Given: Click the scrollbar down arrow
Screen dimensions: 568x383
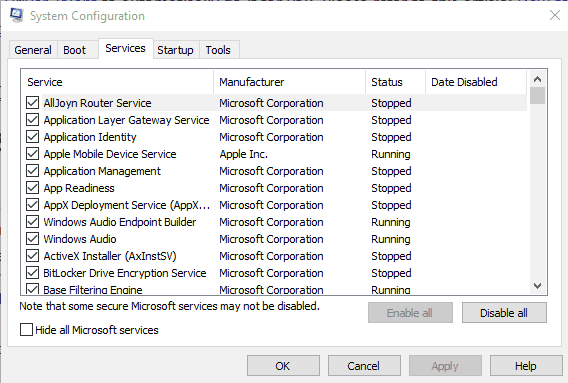Looking at the screenshot, I should [538, 286].
